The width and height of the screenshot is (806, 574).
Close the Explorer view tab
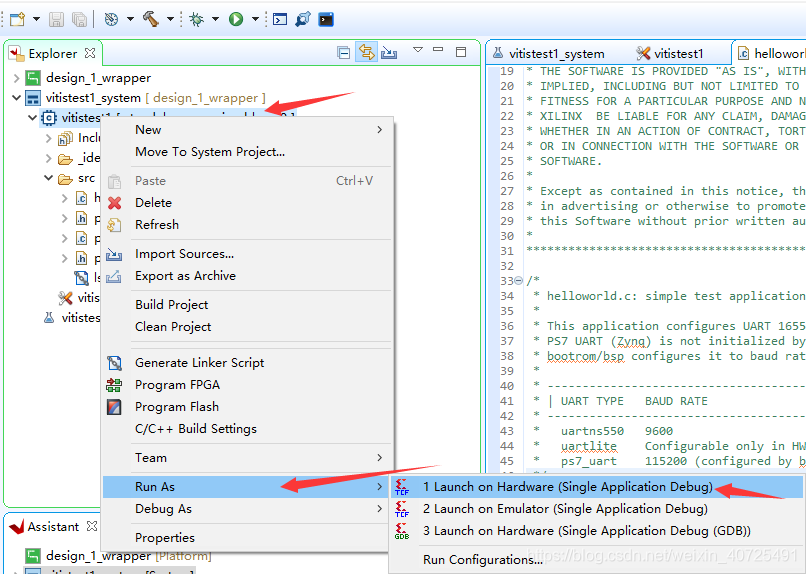(90, 53)
